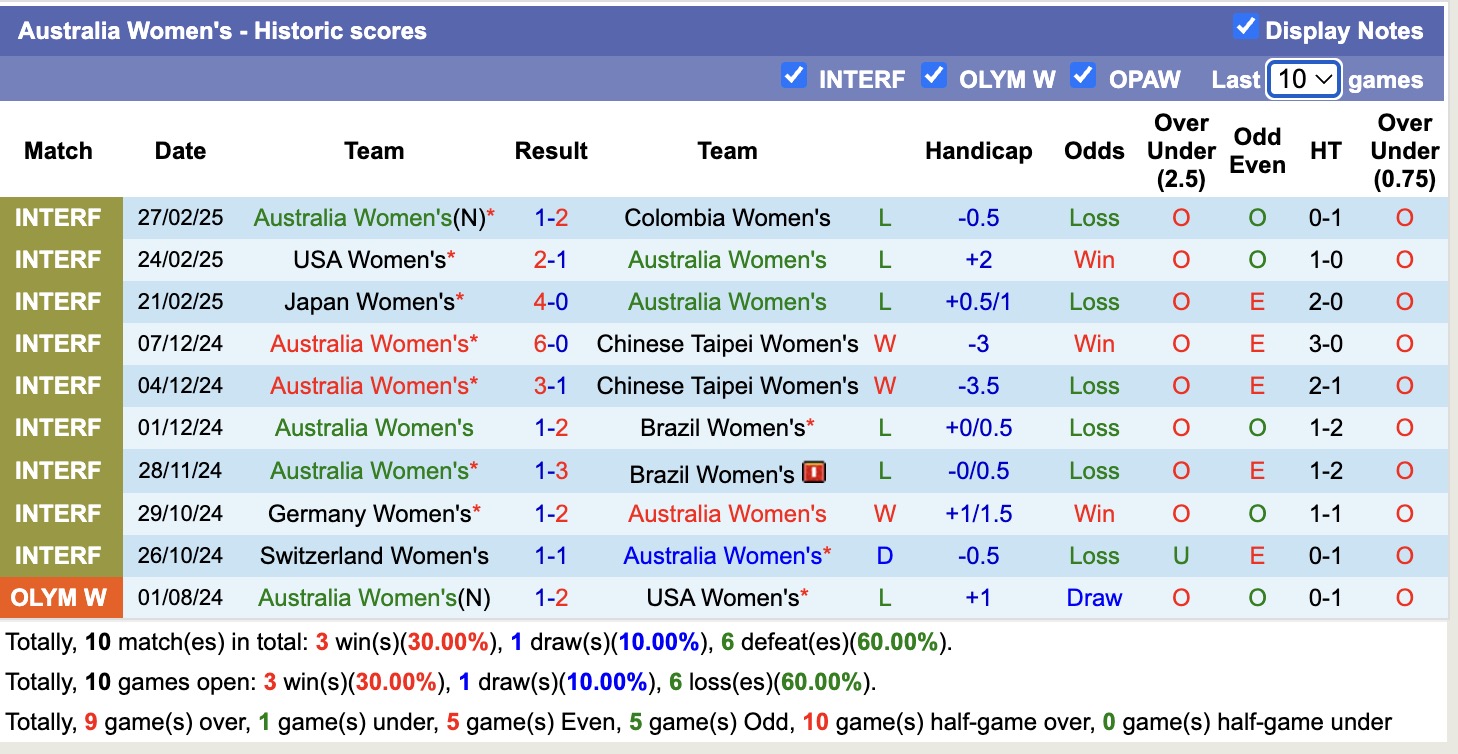Toggle the Display Notes checkbox
Screen dimensions: 1458x754
[x=1245, y=27]
